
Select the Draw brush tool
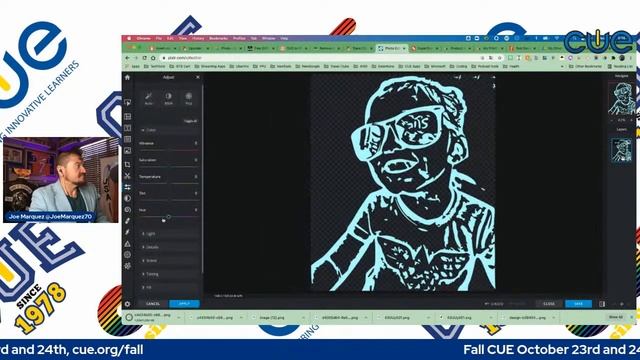[127, 232]
